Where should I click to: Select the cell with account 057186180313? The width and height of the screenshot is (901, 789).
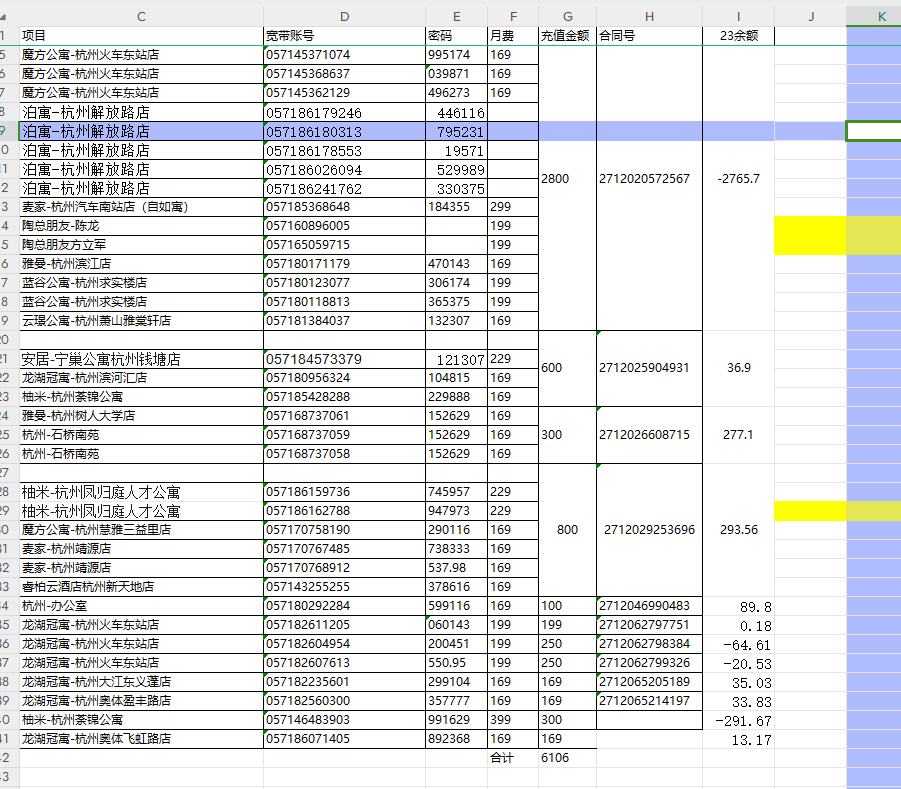(x=344, y=132)
